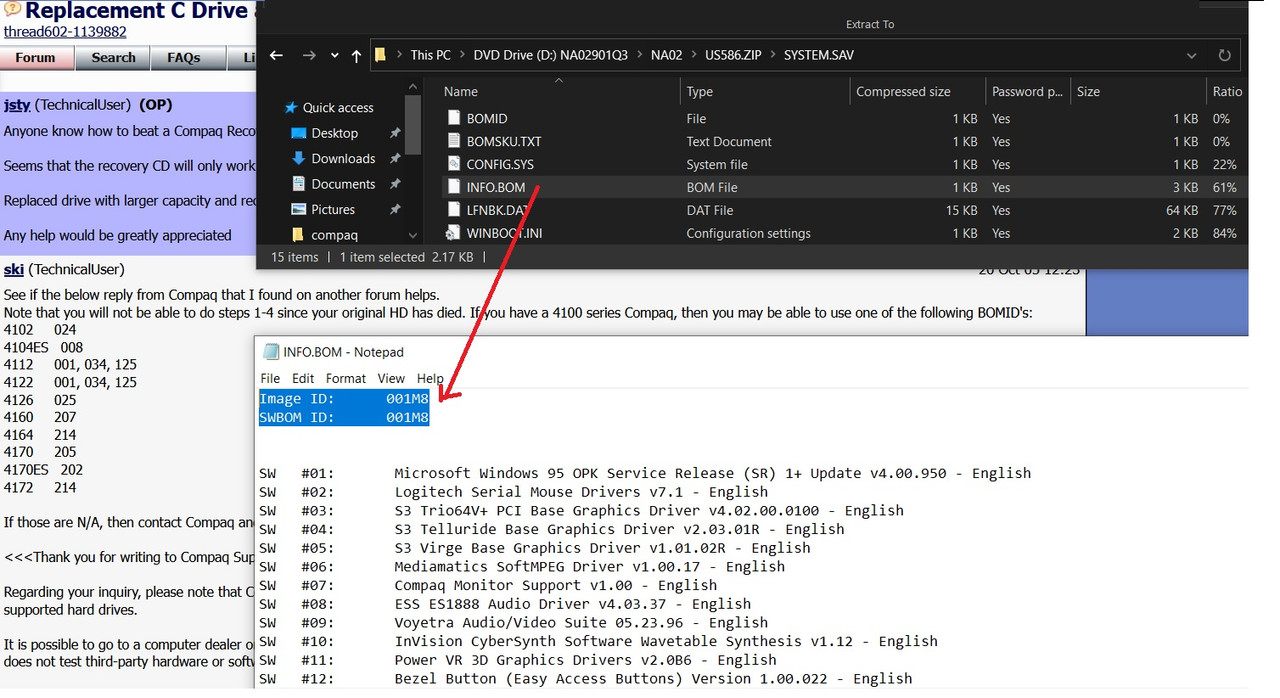Click the pin icon beside Pictures

[395, 210]
